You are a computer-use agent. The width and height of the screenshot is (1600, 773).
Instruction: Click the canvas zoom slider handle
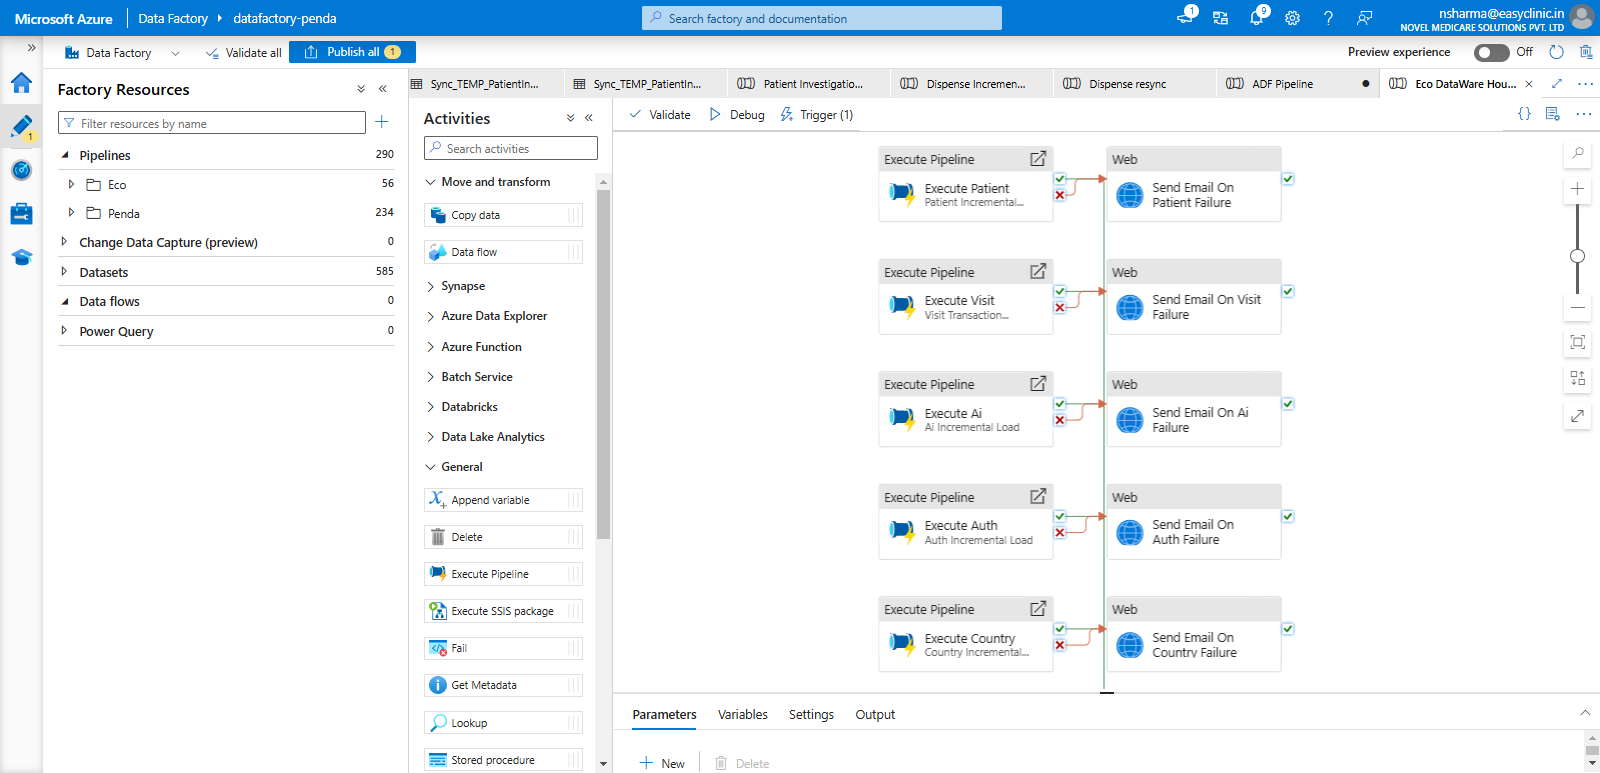click(x=1577, y=256)
